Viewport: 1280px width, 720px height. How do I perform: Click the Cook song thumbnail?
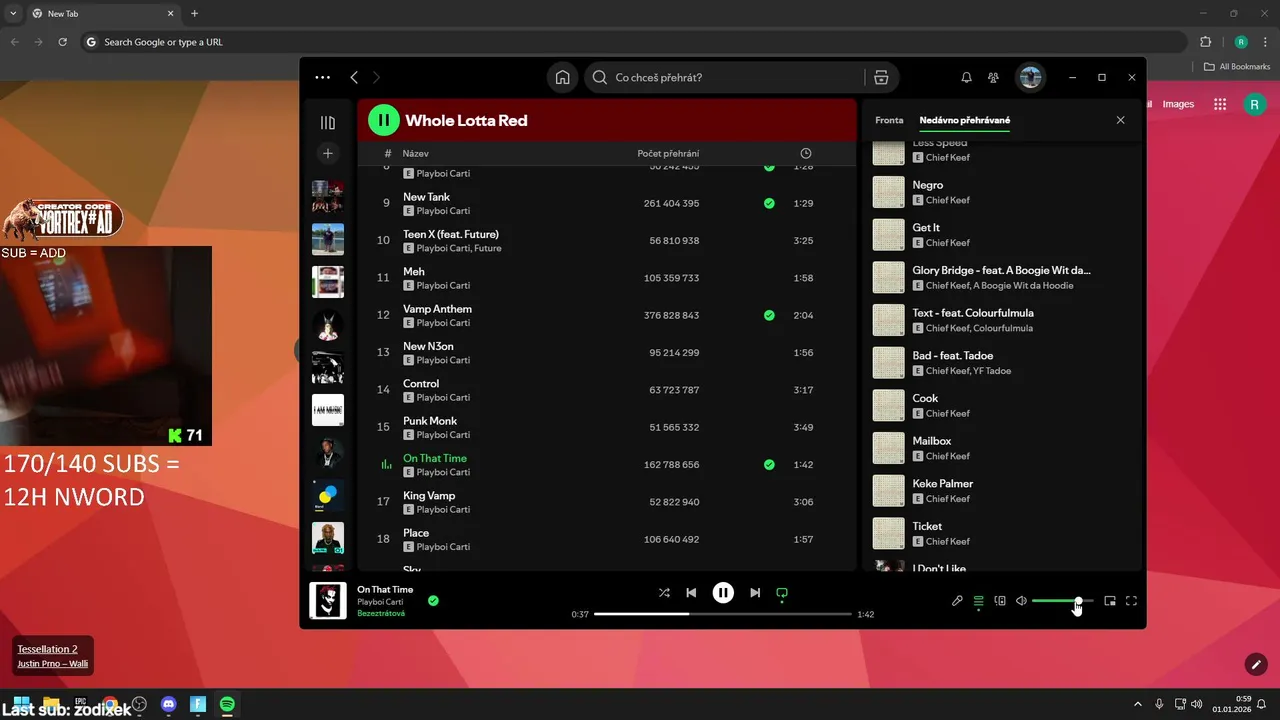point(889,405)
